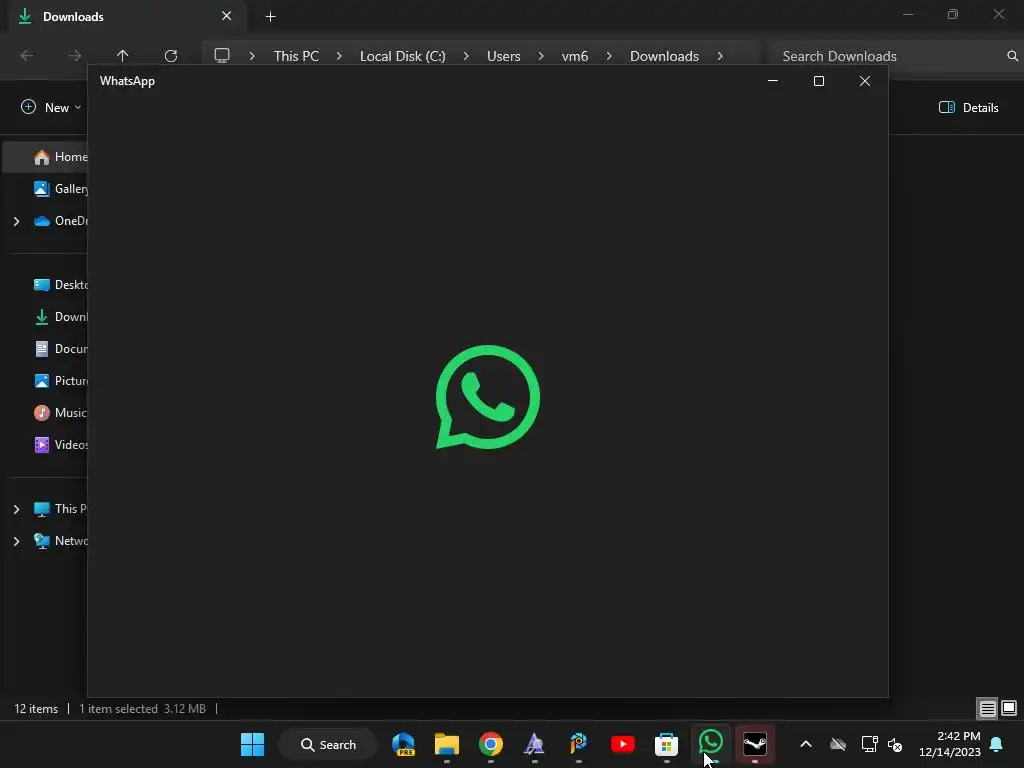The height and width of the screenshot is (768, 1024).
Task: Maximize the WhatsApp window
Action: (818, 81)
